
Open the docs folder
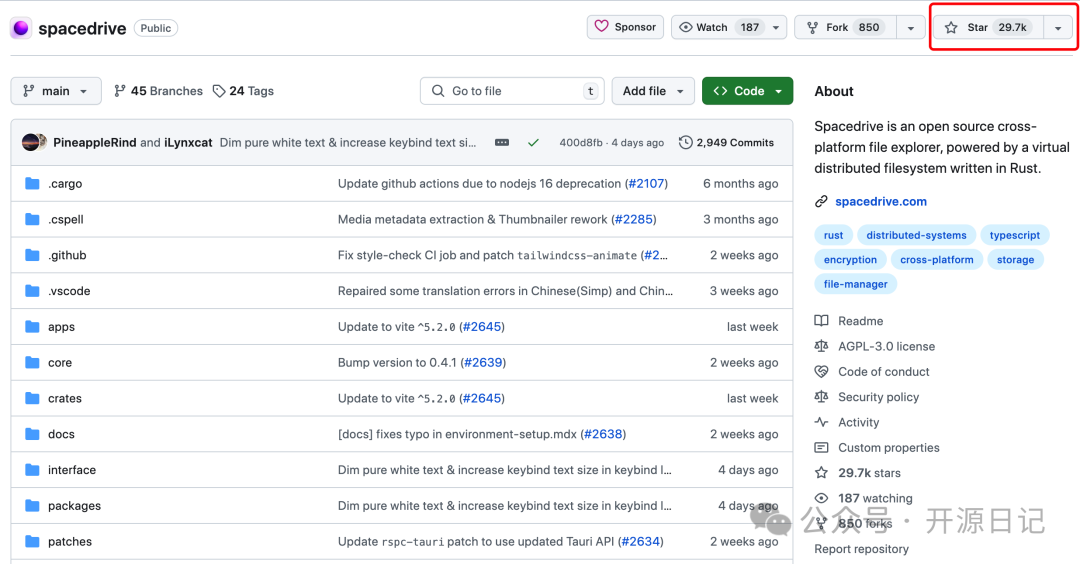click(61, 434)
